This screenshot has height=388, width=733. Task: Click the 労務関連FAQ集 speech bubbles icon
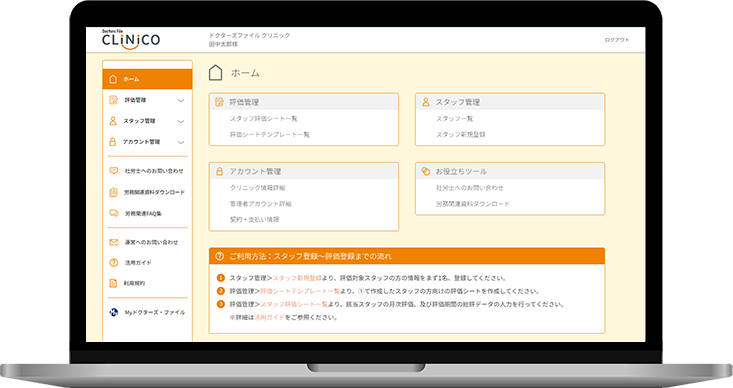tap(114, 213)
